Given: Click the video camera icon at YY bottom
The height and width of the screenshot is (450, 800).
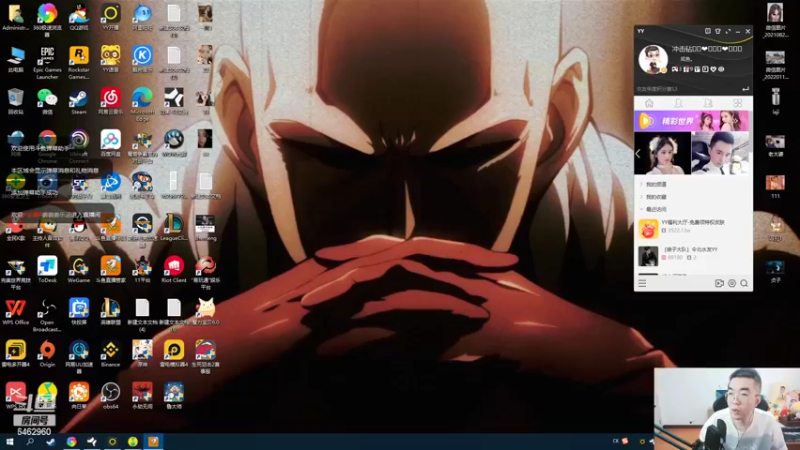Looking at the screenshot, I should click(x=719, y=283).
